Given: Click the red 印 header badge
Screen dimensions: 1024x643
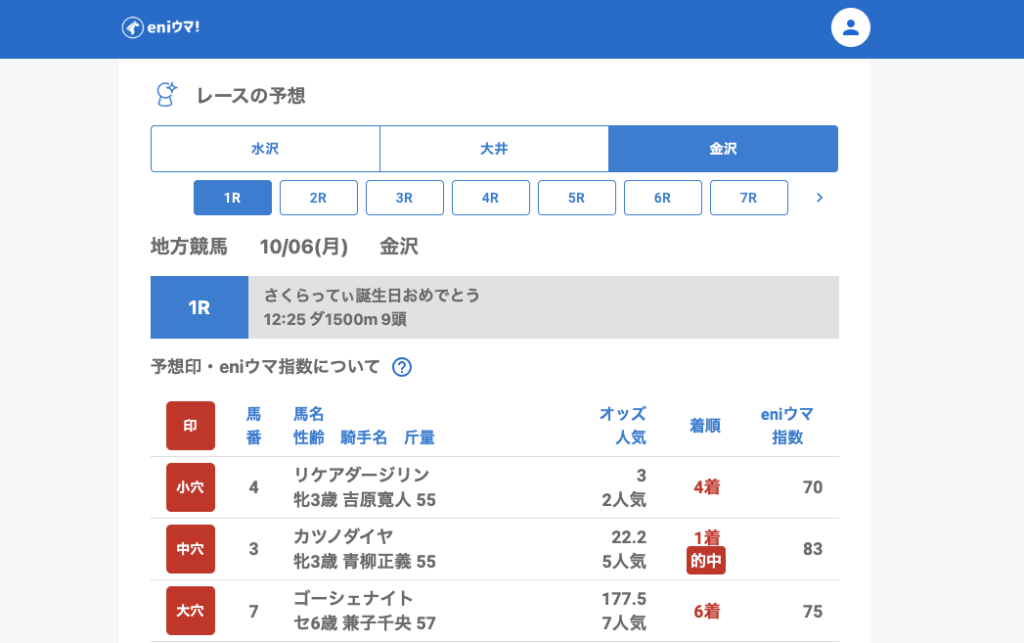Looking at the screenshot, I should (190, 426).
